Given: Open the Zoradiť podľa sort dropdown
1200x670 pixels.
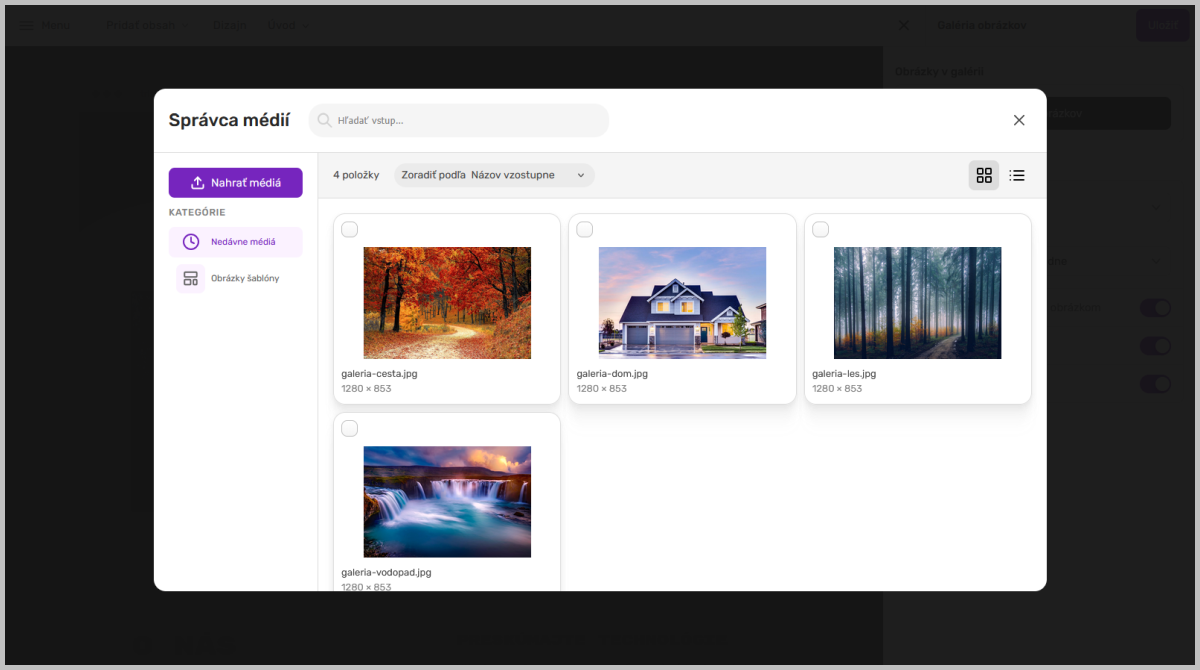Looking at the screenshot, I should click(x=494, y=175).
